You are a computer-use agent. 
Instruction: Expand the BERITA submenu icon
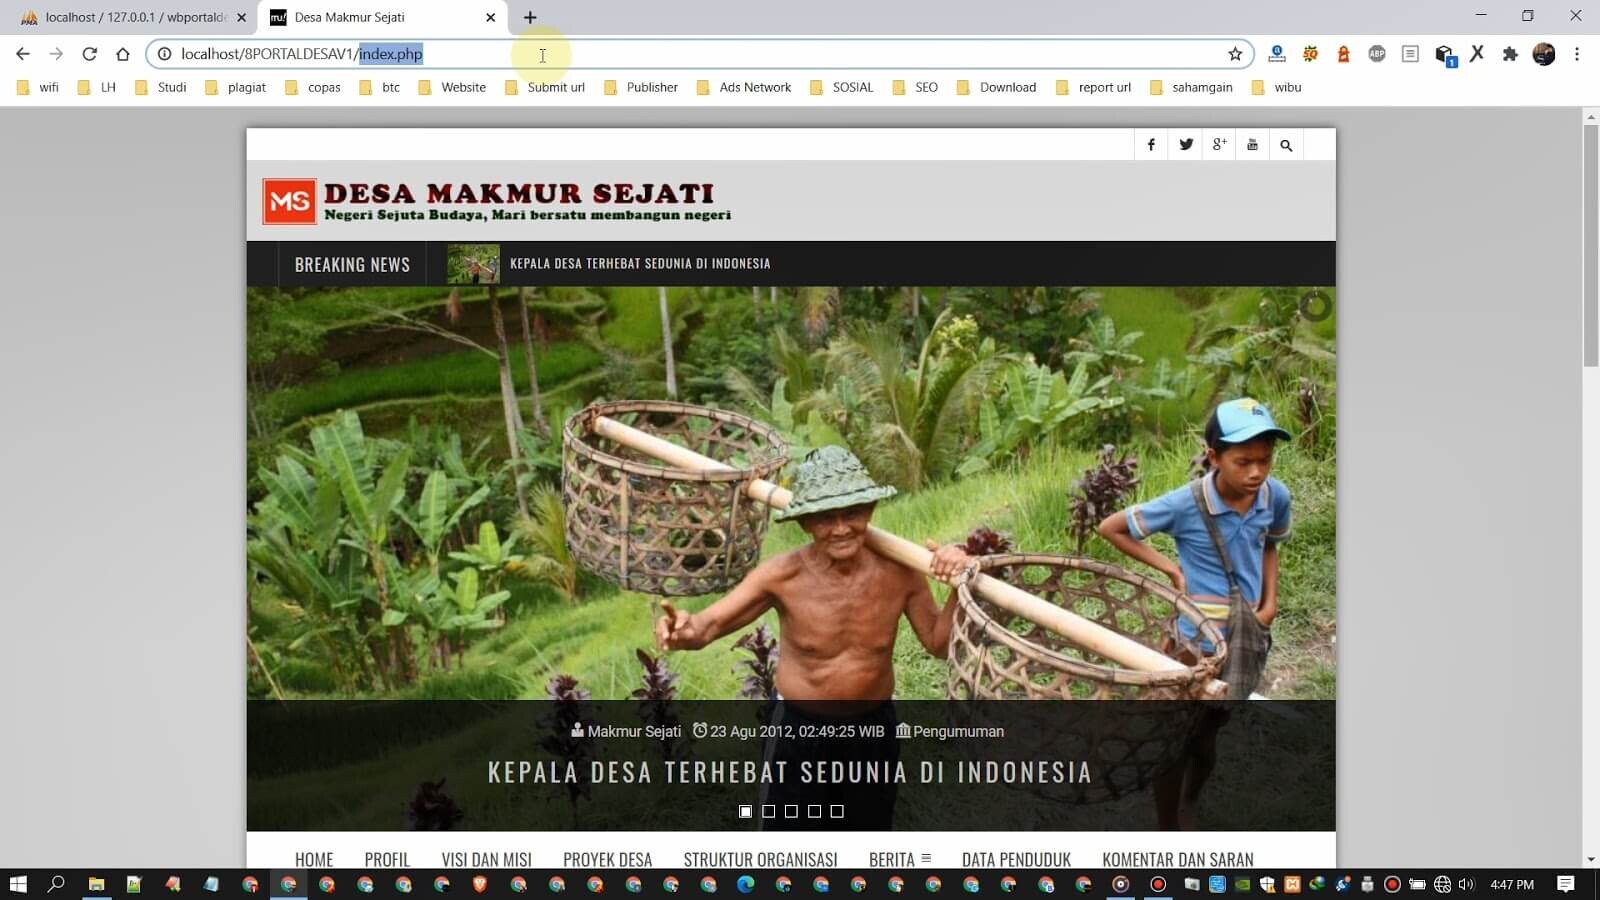[x=926, y=856]
